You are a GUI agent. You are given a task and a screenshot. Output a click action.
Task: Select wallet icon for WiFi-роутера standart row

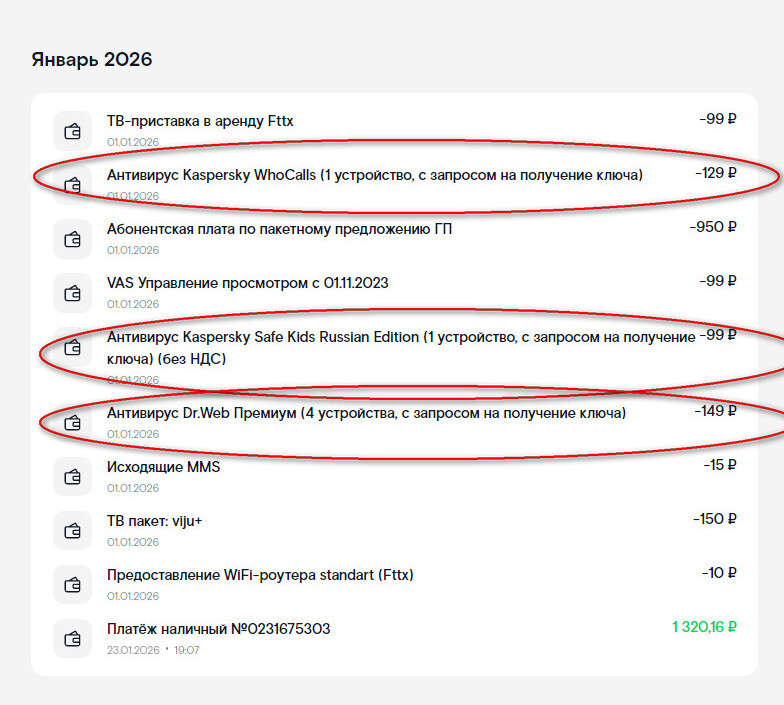click(72, 585)
